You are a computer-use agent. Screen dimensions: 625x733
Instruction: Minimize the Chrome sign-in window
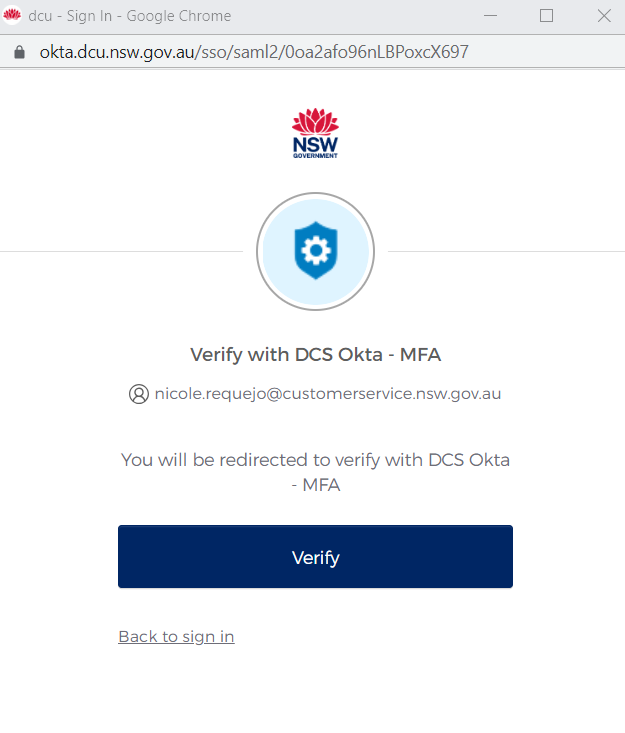click(490, 15)
